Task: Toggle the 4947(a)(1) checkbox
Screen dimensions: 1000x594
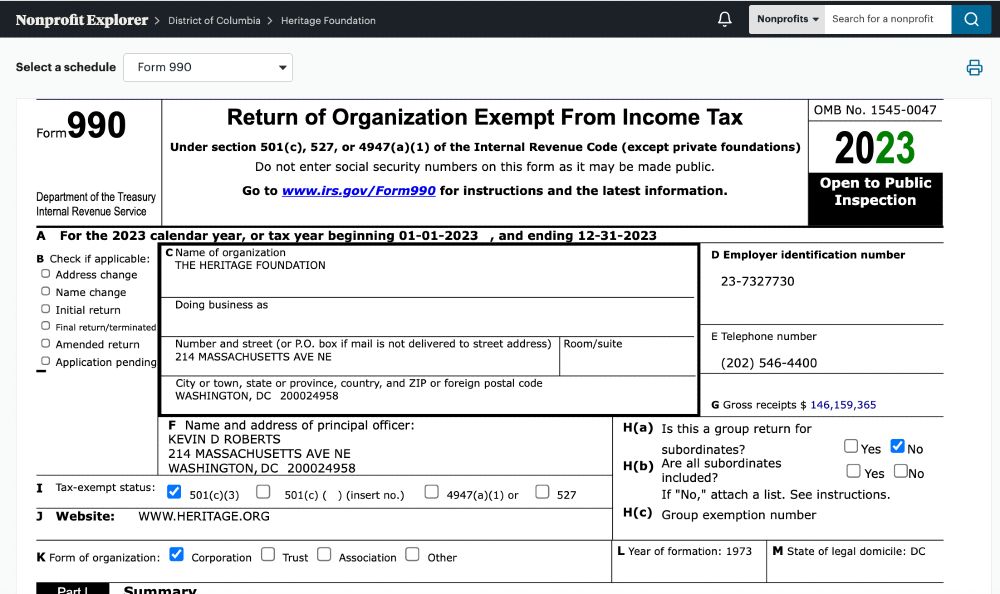Action: (x=431, y=492)
